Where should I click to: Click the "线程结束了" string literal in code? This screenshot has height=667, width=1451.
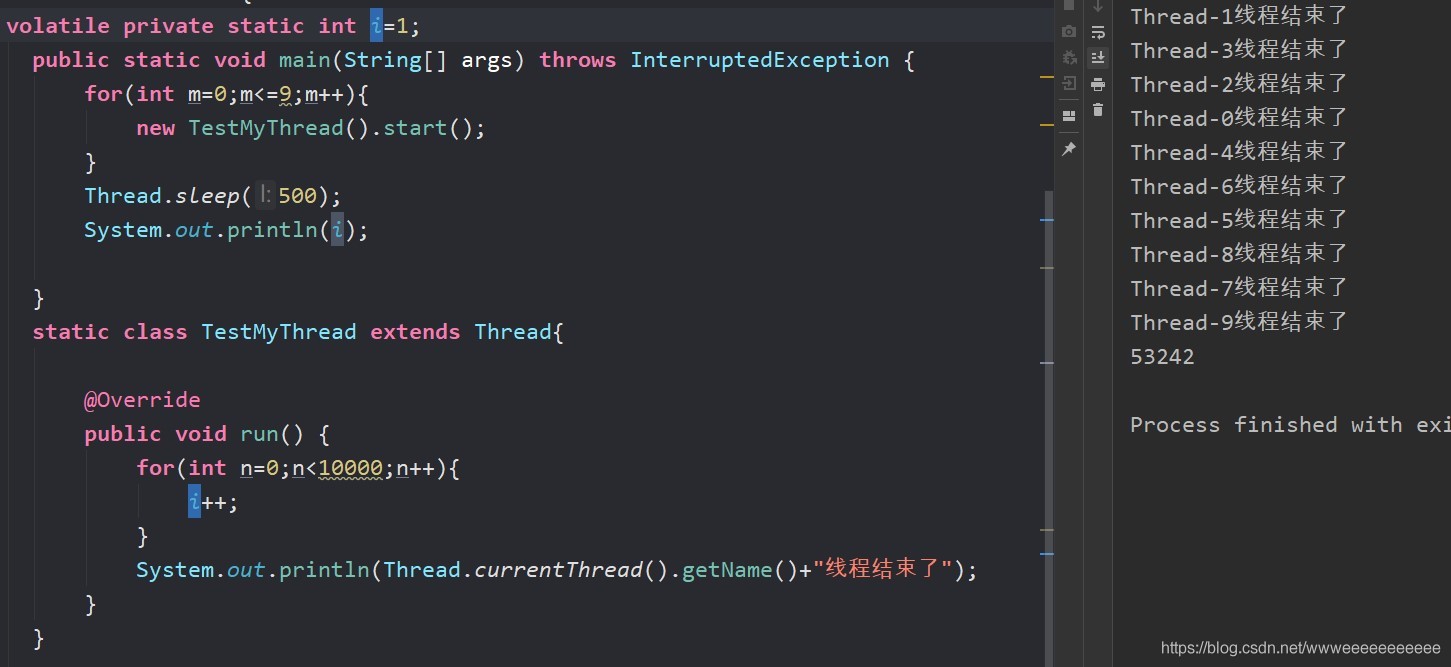click(881, 570)
